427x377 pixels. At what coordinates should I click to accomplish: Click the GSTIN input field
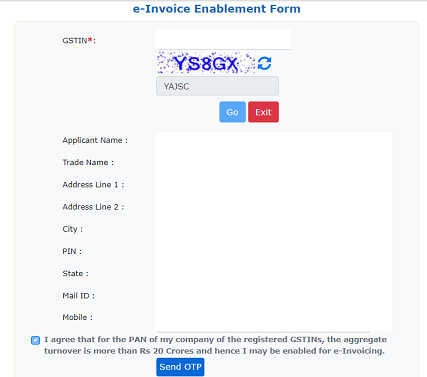223,39
